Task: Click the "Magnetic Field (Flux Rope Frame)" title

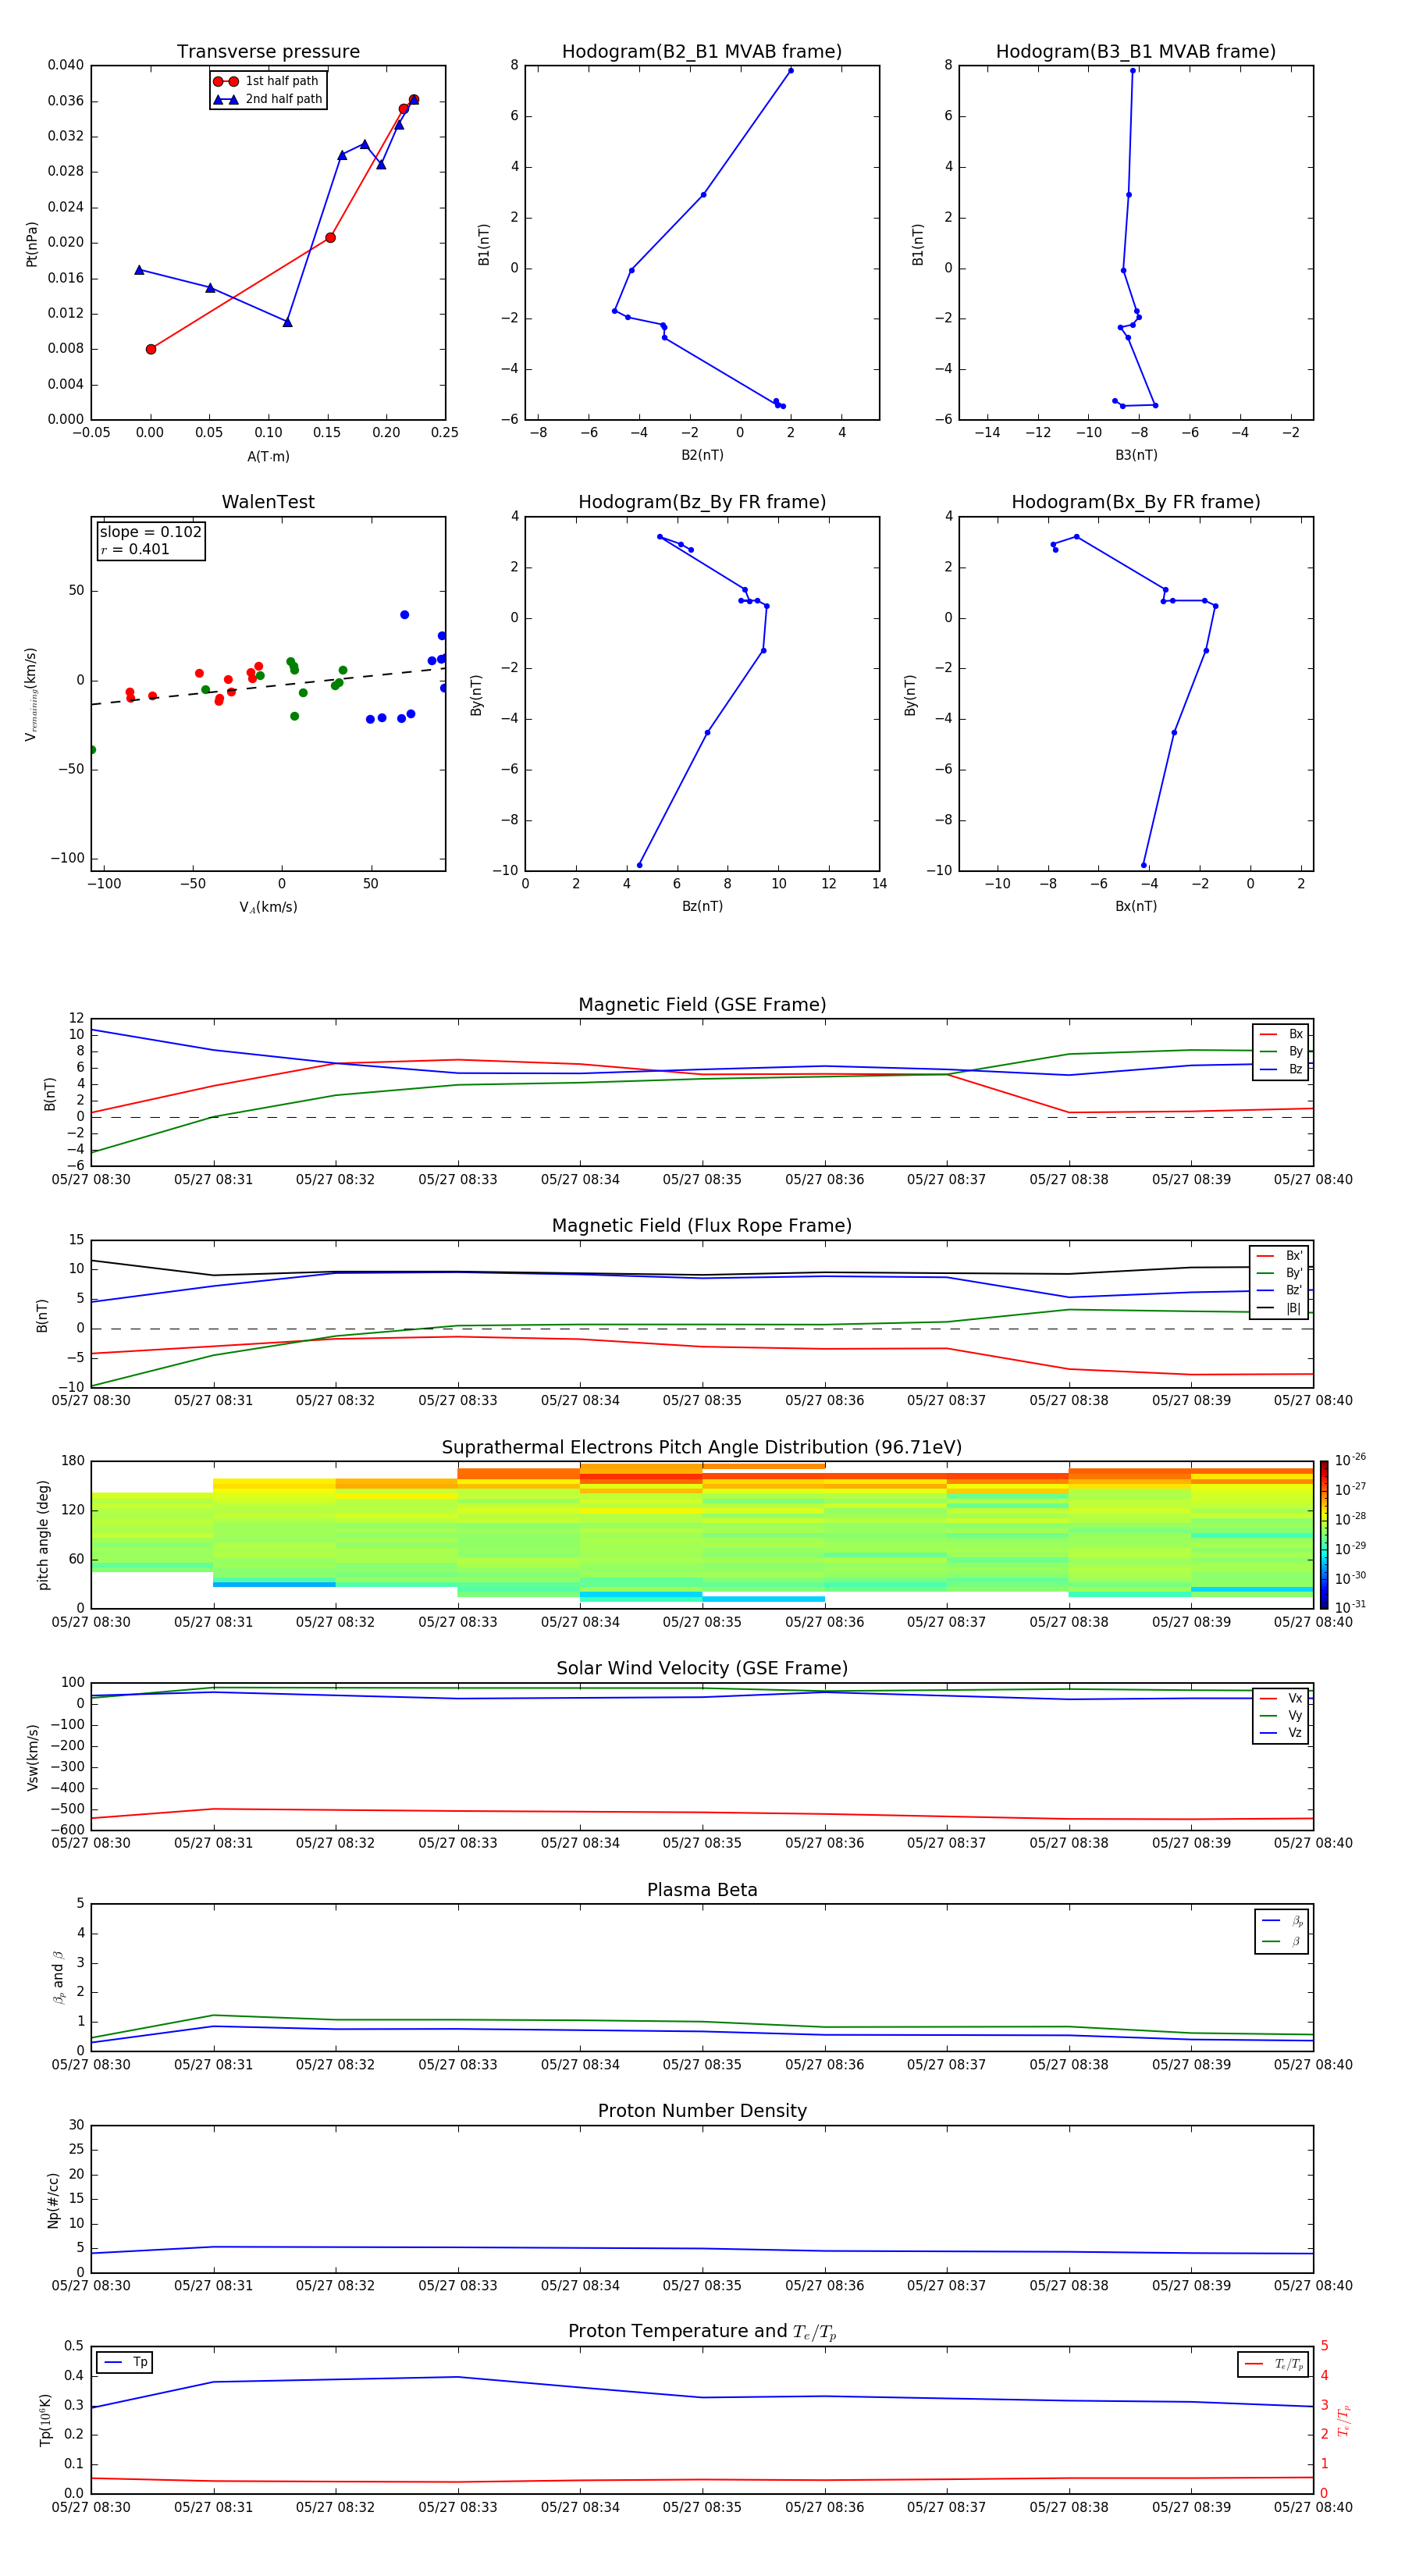Action: click(x=702, y=1226)
